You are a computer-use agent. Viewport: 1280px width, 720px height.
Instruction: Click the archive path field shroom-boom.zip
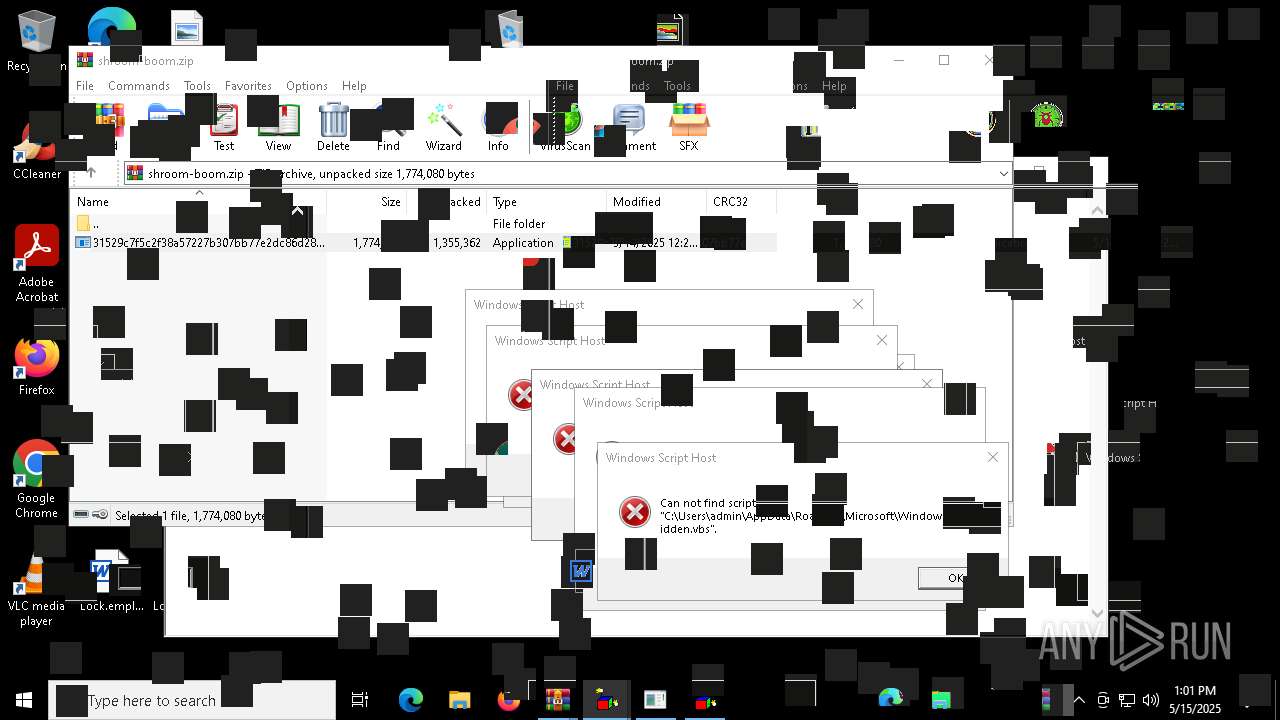click(x=566, y=174)
